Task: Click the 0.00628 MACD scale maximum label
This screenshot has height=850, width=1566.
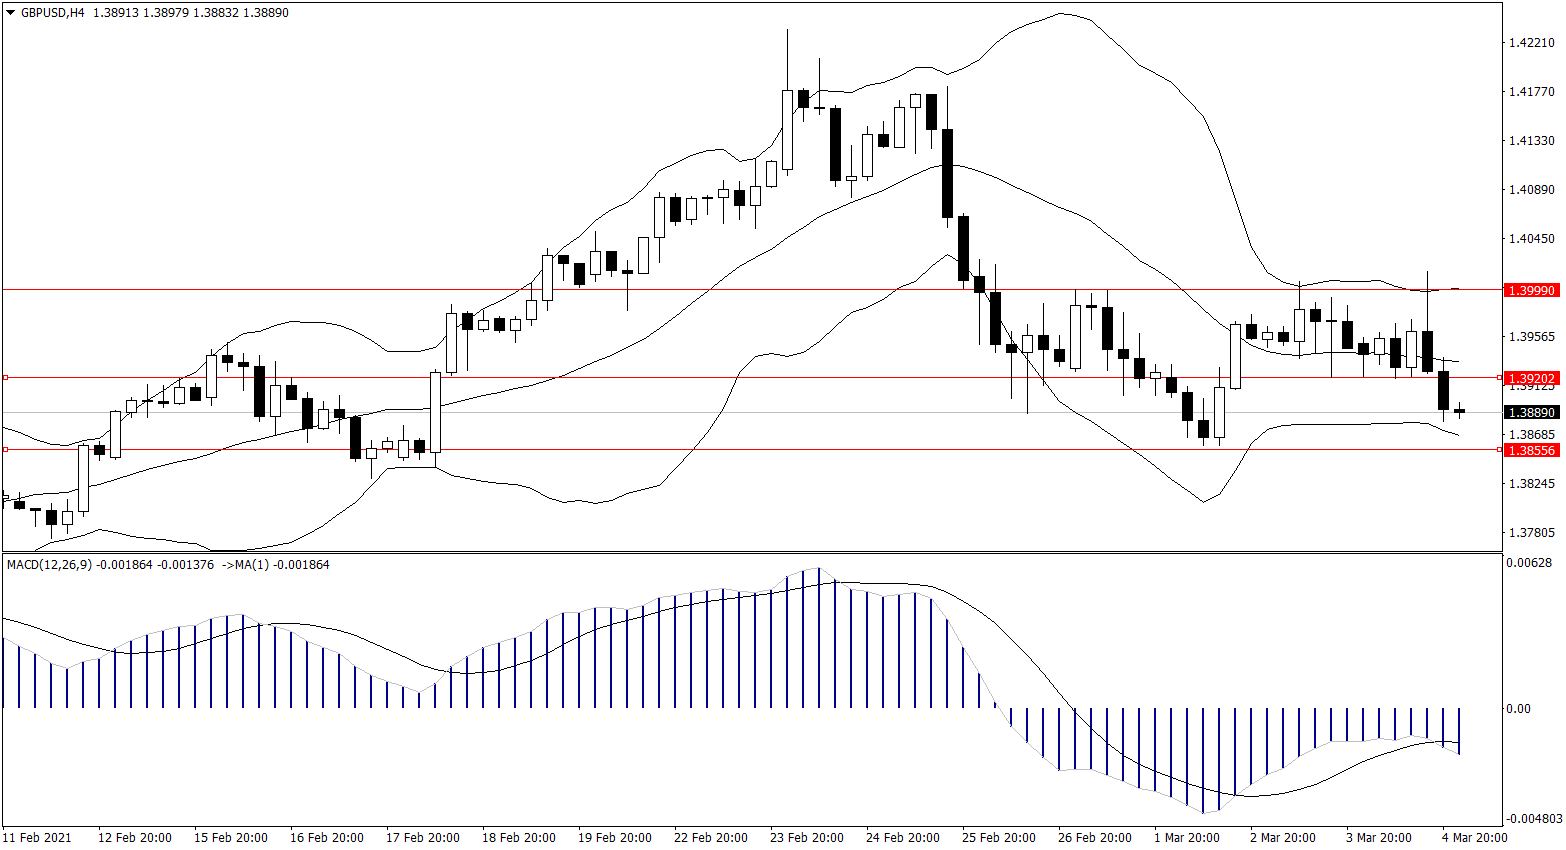Action: tap(1531, 564)
